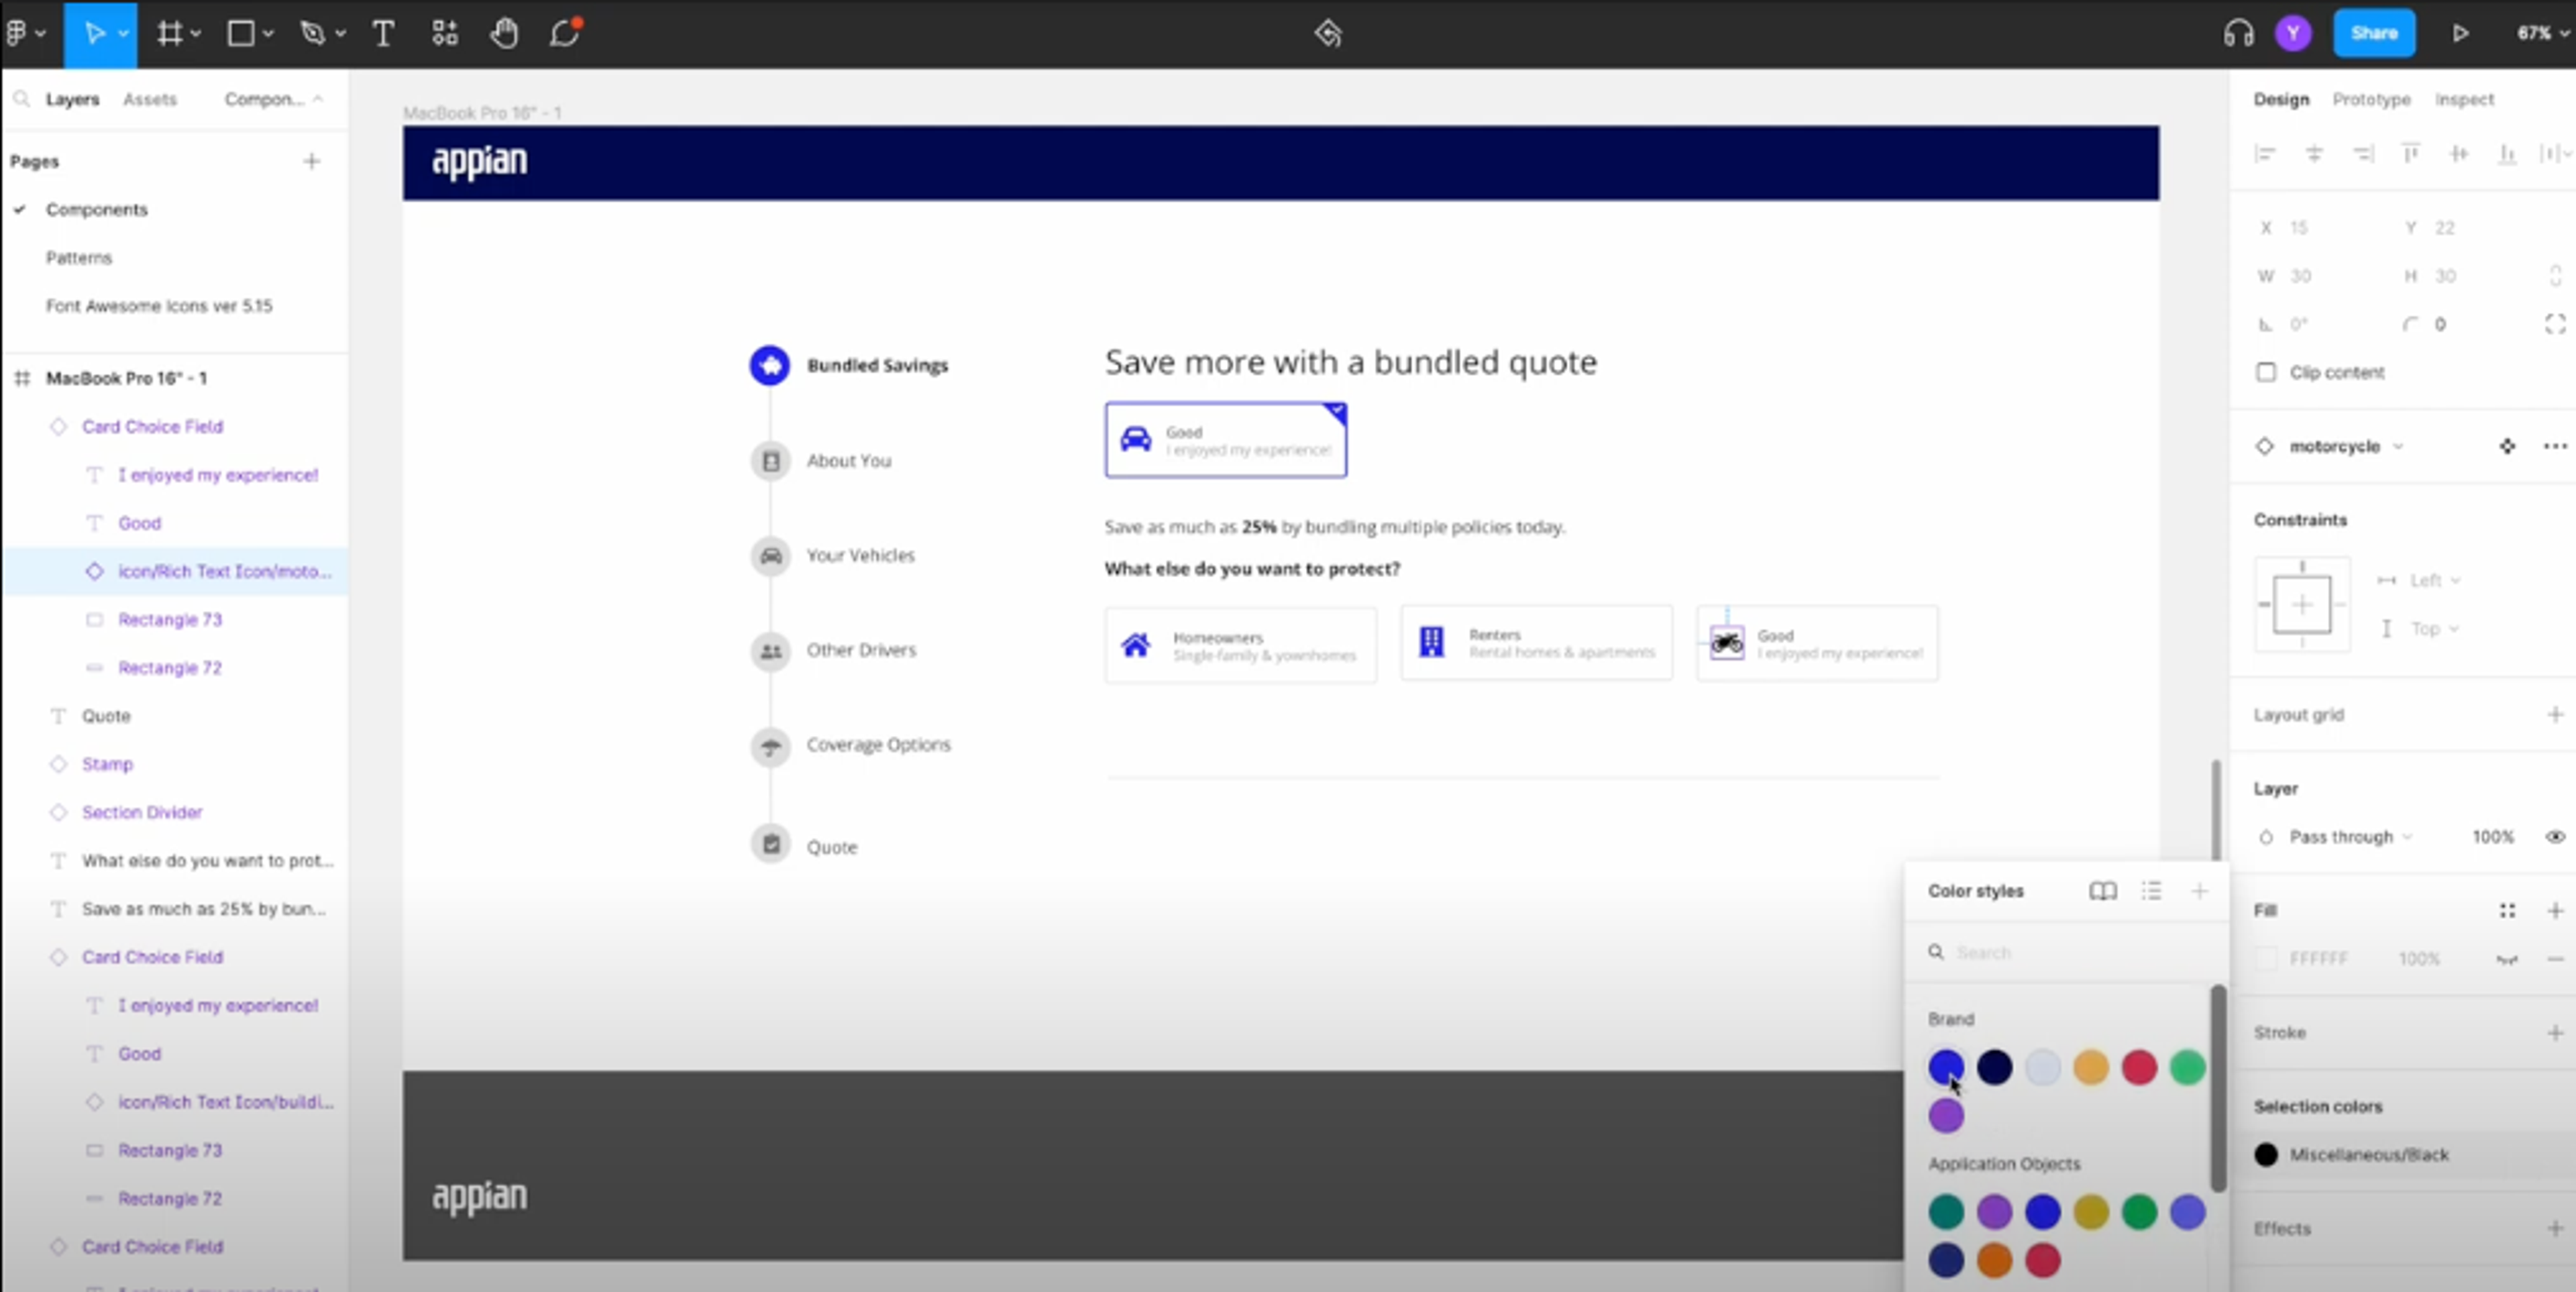Select the Frame tool
This screenshot has height=1292, width=2576.
[170, 33]
